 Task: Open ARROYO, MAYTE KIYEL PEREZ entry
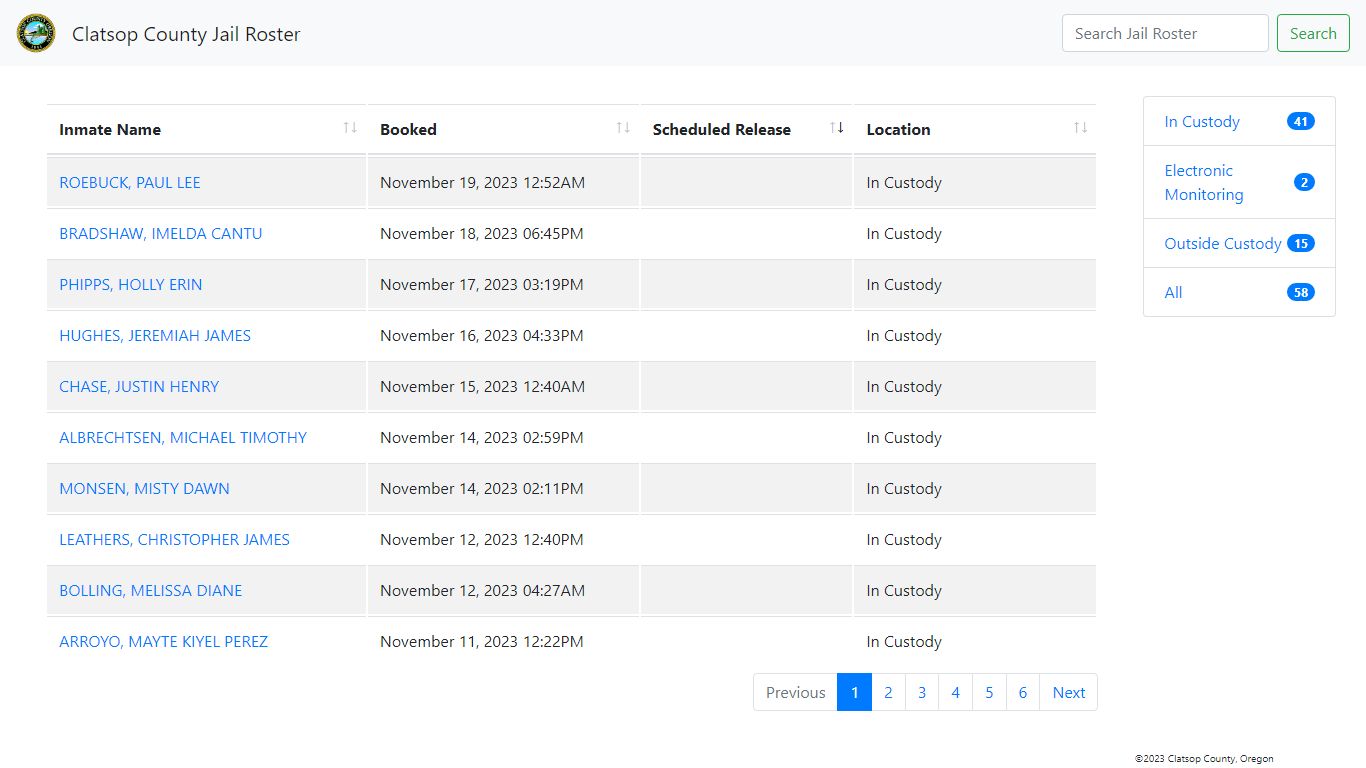pyautogui.click(x=164, y=642)
